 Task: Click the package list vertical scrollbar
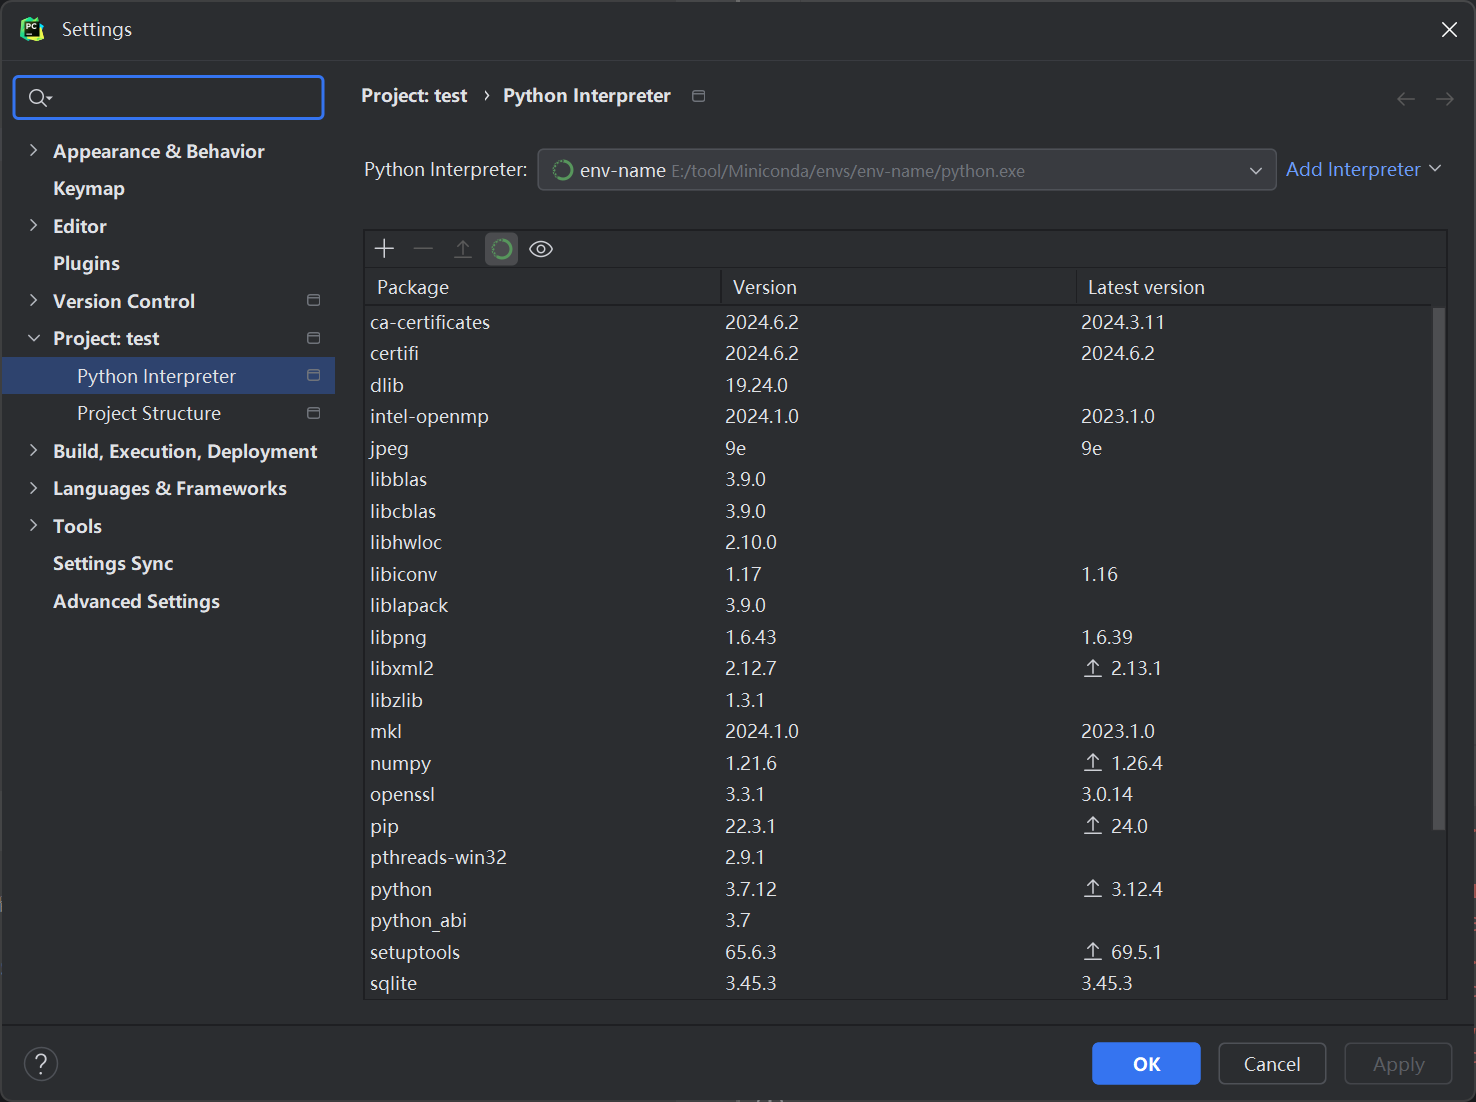coord(1439,568)
